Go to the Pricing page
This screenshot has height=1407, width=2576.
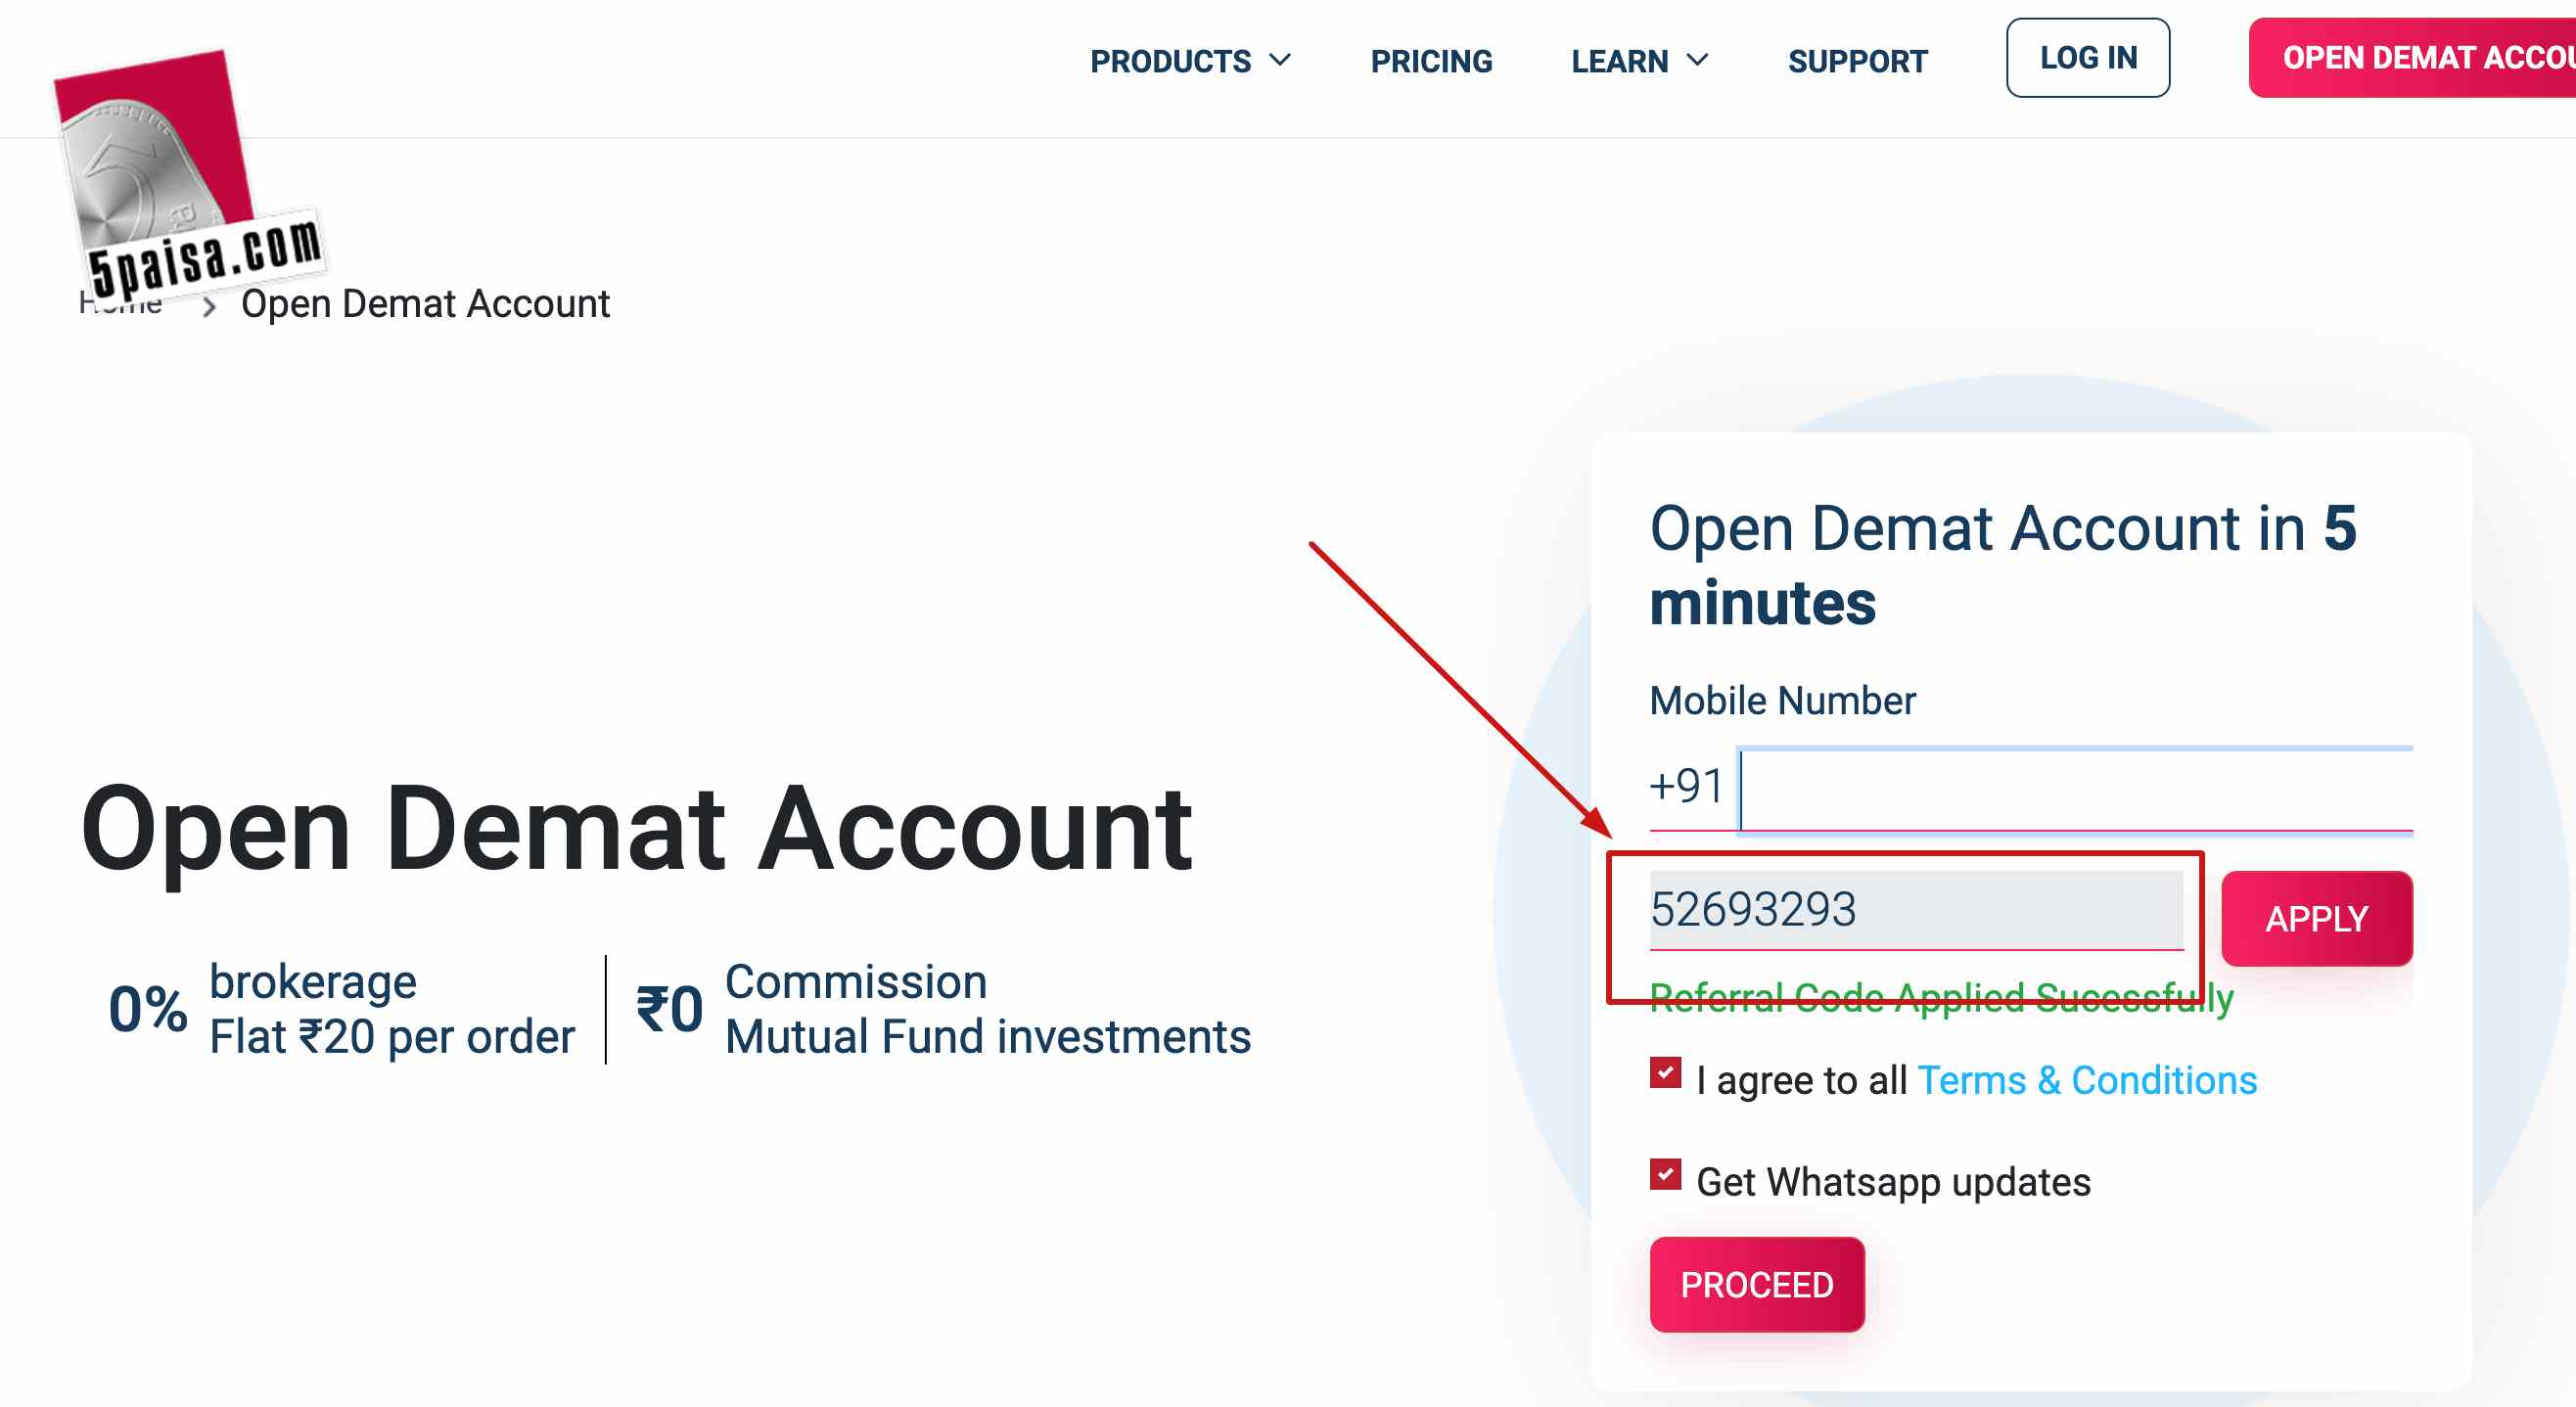tap(1431, 61)
